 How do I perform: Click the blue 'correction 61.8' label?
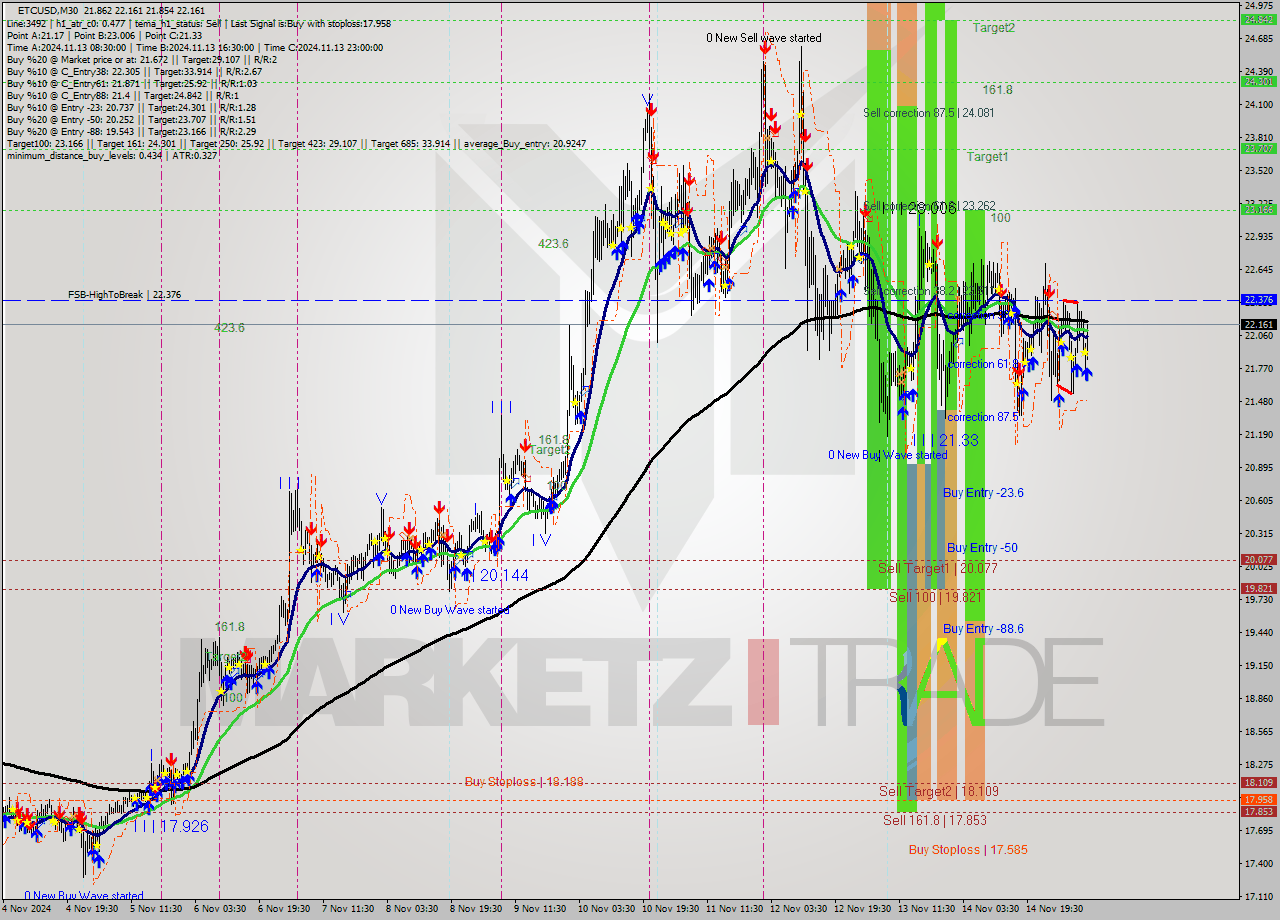tap(982, 365)
